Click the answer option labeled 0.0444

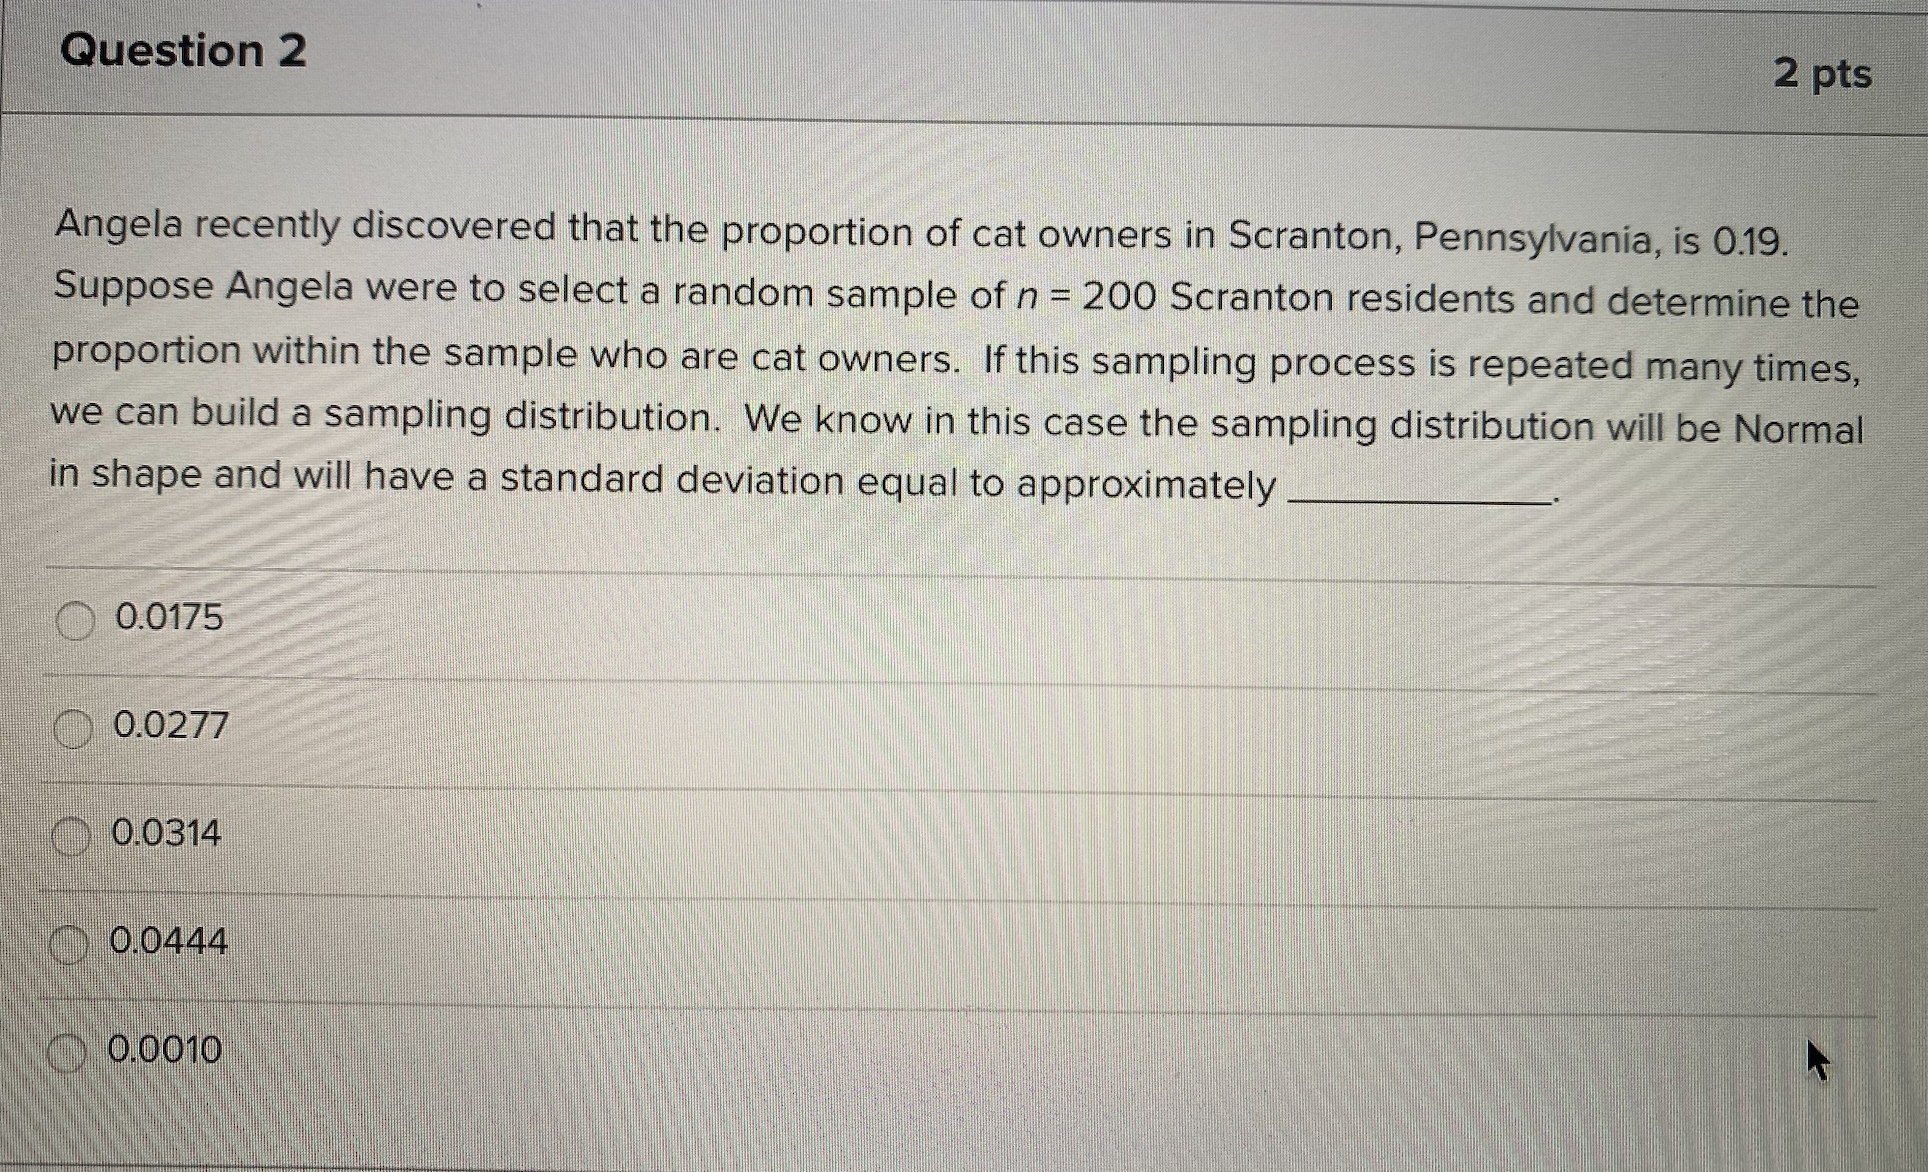170,940
